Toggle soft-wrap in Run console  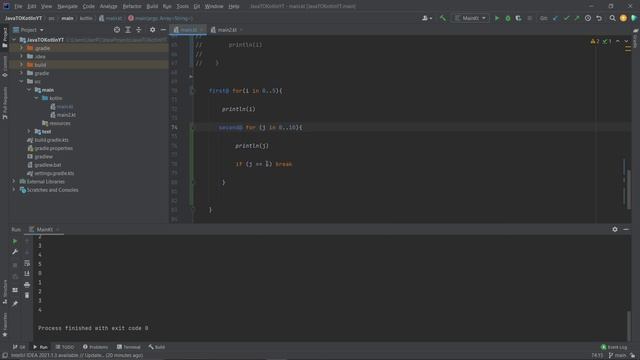click(27, 263)
